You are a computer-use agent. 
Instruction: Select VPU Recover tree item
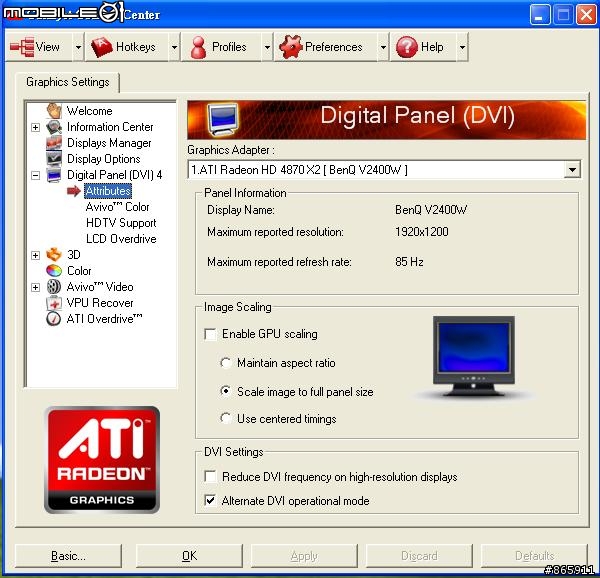tap(100, 303)
